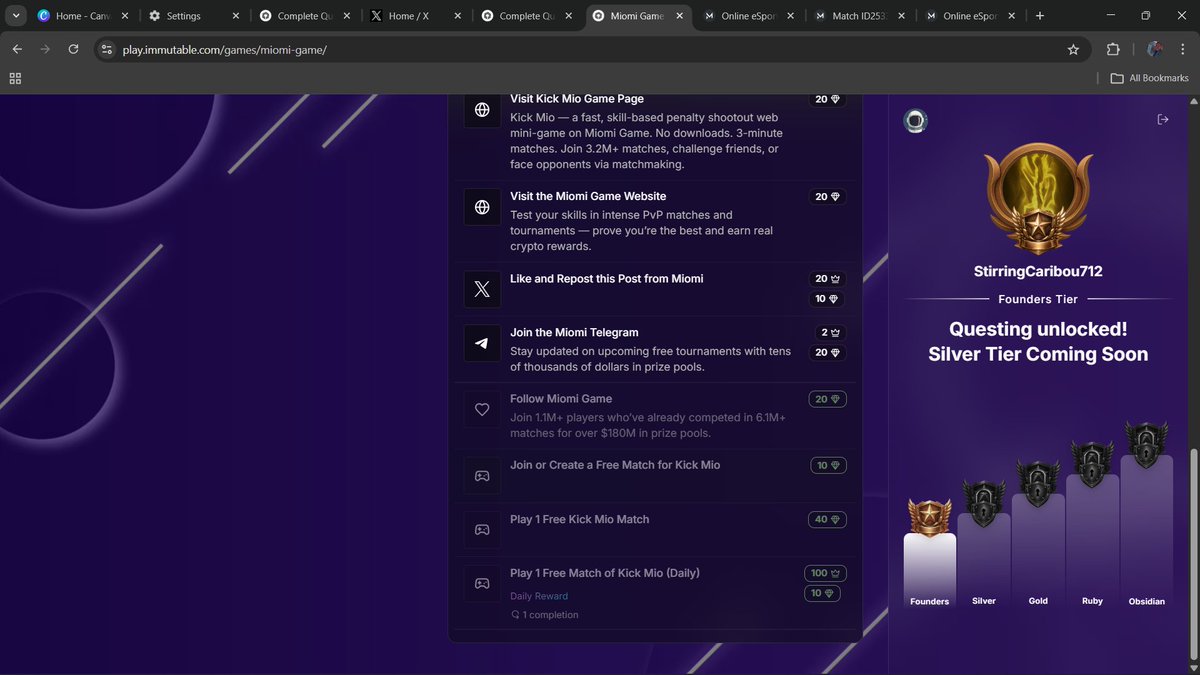
Task: Open the Join the Miomi Telegram quest
Action: click(x=655, y=349)
